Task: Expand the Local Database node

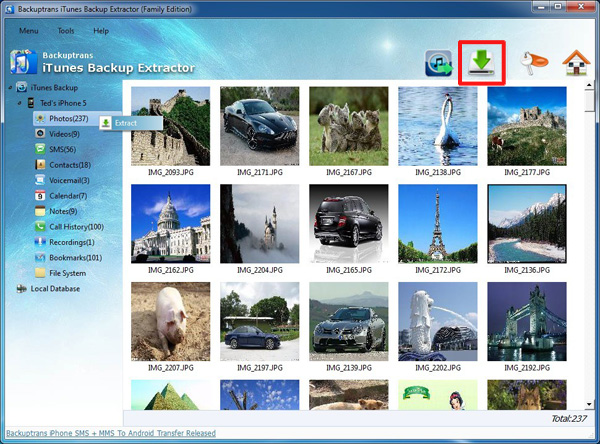Action: 9,289
